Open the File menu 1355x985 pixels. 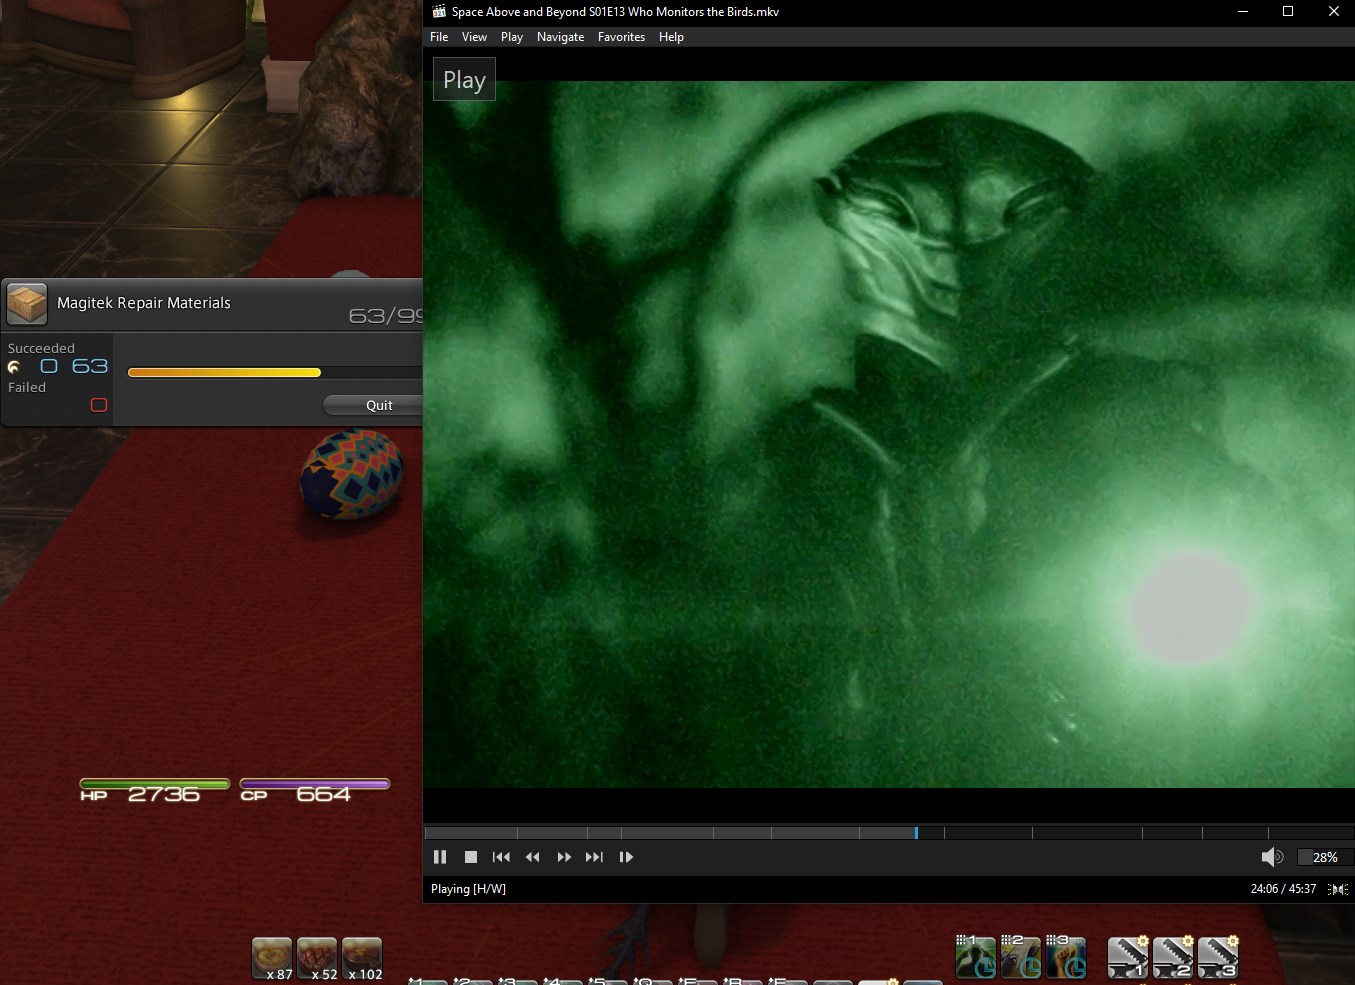[x=439, y=37]
